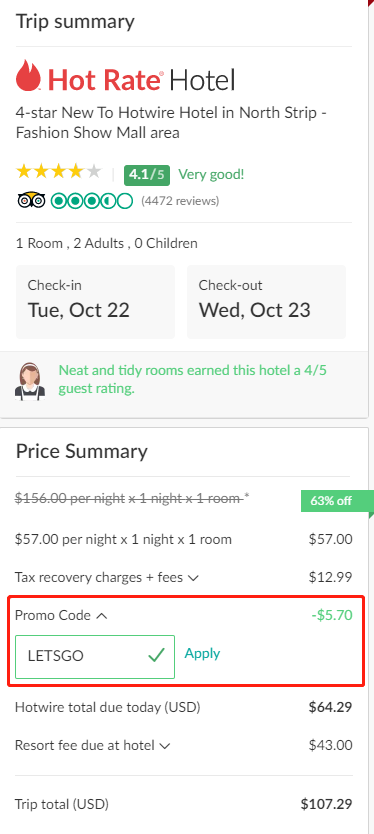Click Apply next to promo code
The height and width of the screenshot is (834, 374).
(202, 653)
